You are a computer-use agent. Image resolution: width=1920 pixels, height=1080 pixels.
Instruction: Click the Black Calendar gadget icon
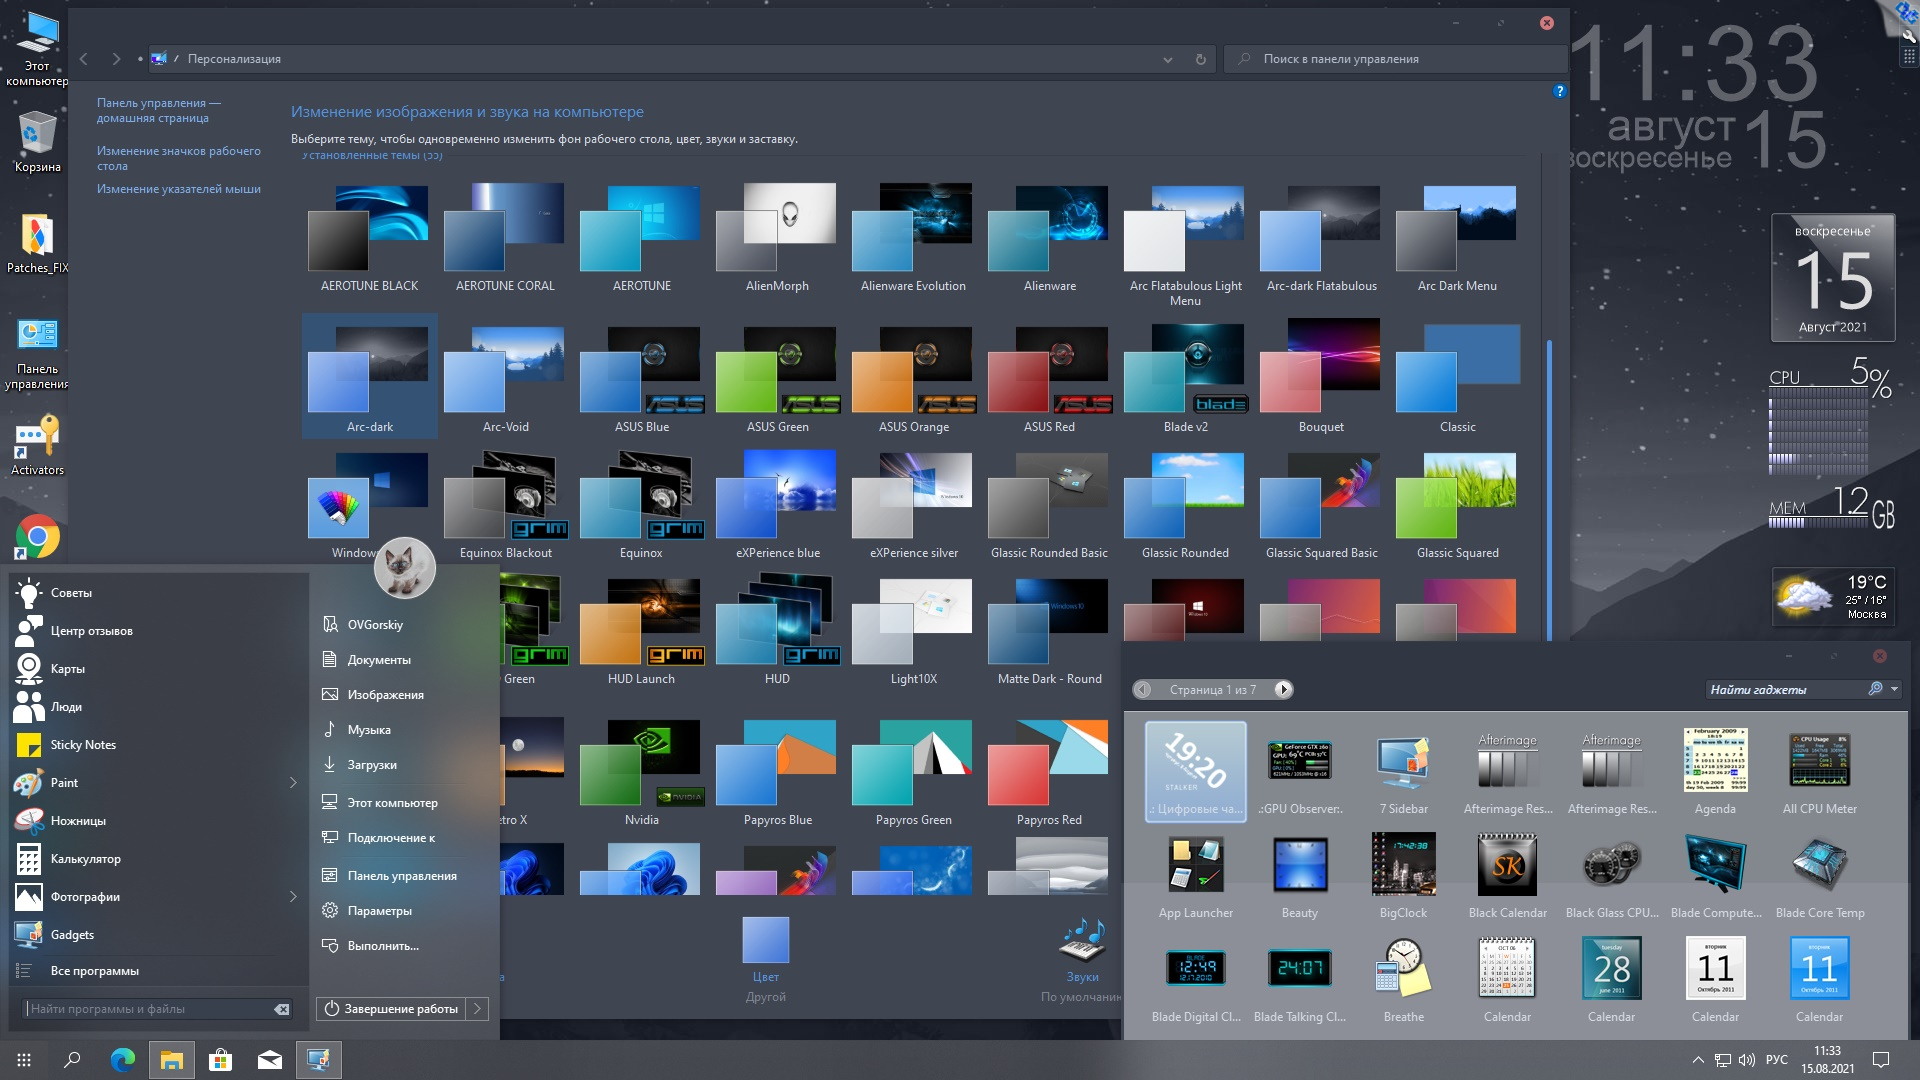(1507, 866)
